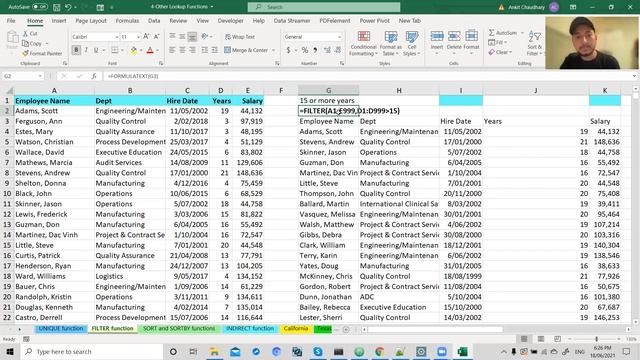Viewport: 640px width, 360px height.
Task: Open Cell Styles gallery
Action: [412, 43]
